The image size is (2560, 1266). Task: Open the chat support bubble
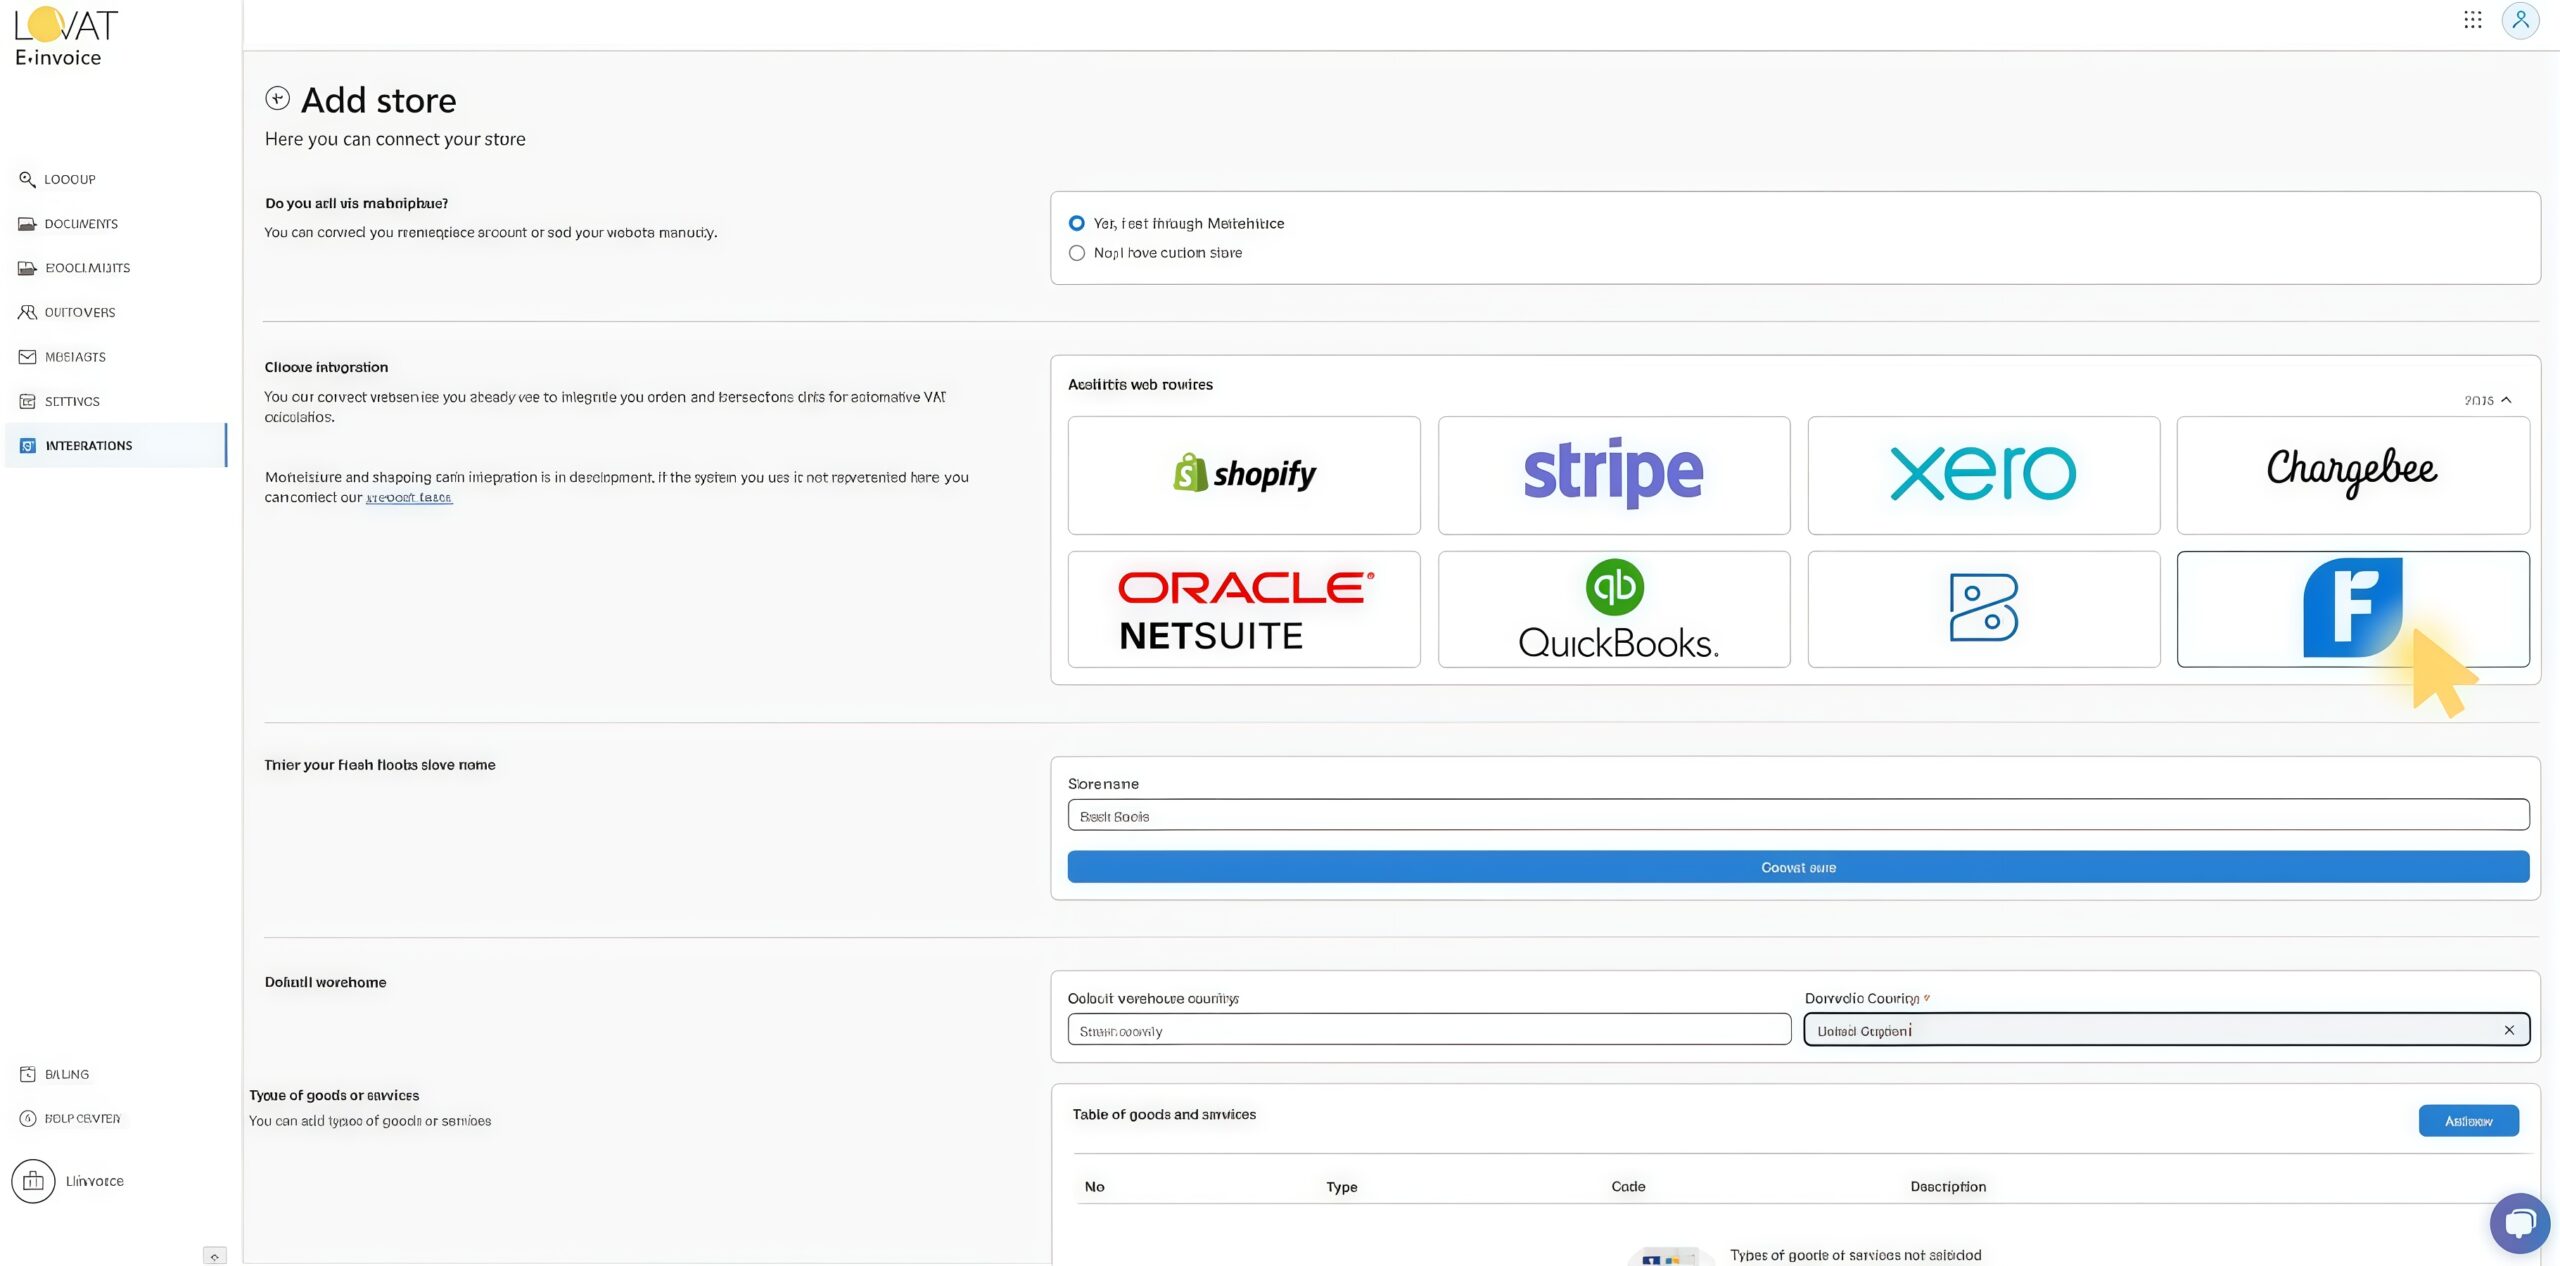pyautogui.click(x=2520, y=1223)
